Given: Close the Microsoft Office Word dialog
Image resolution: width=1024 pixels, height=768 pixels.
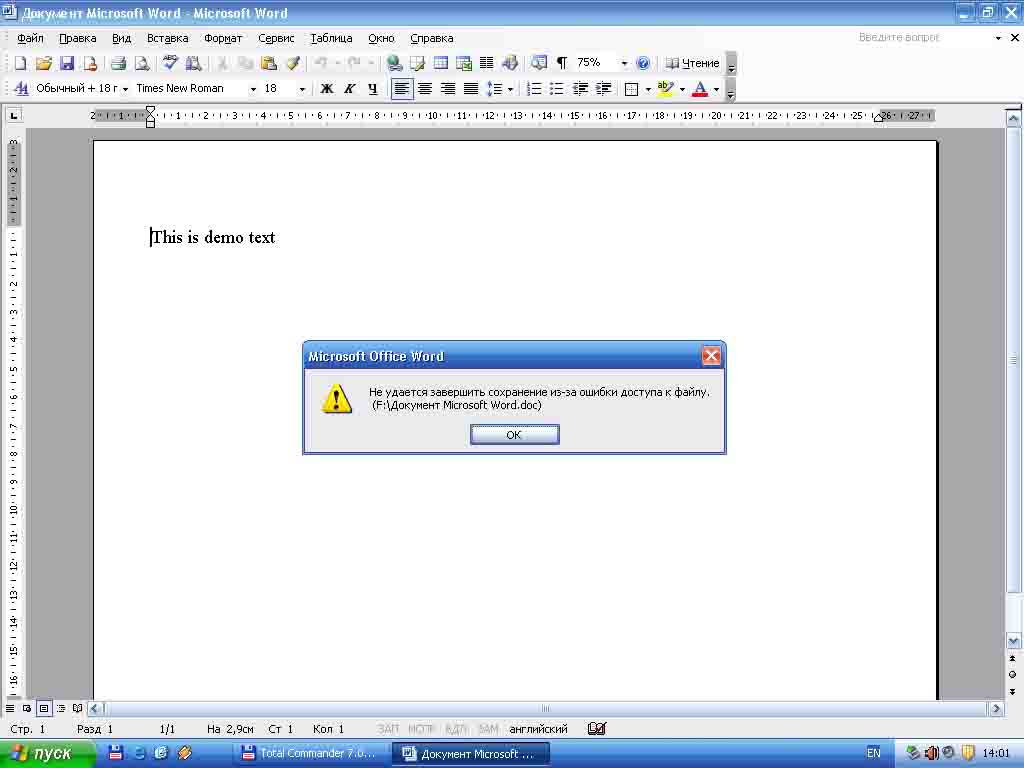Looking at the screenshot, I should tap(711, 356).
